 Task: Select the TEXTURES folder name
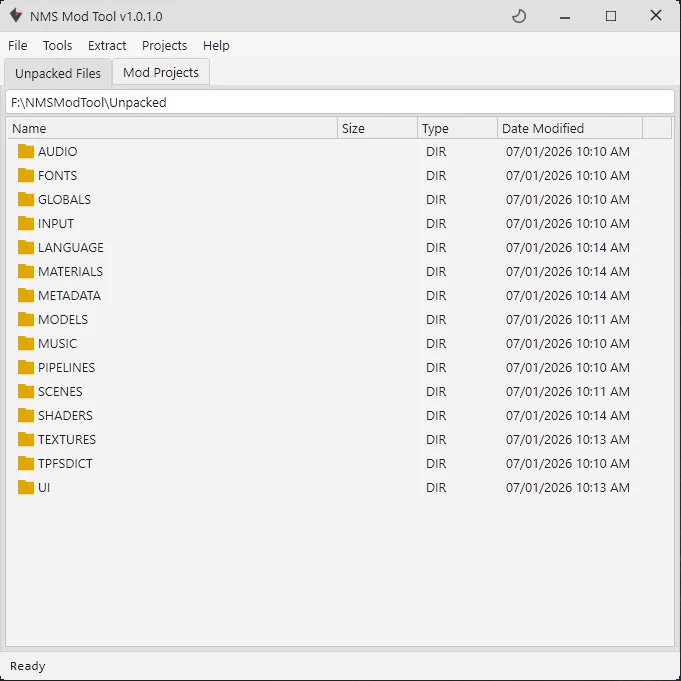[x=67, y=439]
